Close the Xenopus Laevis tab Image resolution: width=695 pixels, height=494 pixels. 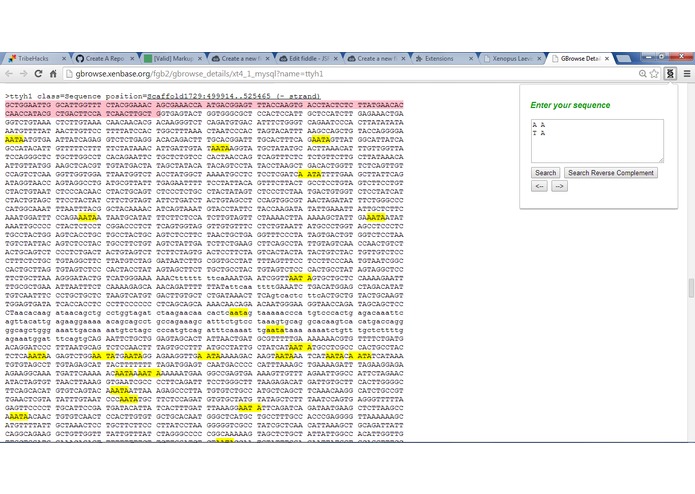pos(539,58)
